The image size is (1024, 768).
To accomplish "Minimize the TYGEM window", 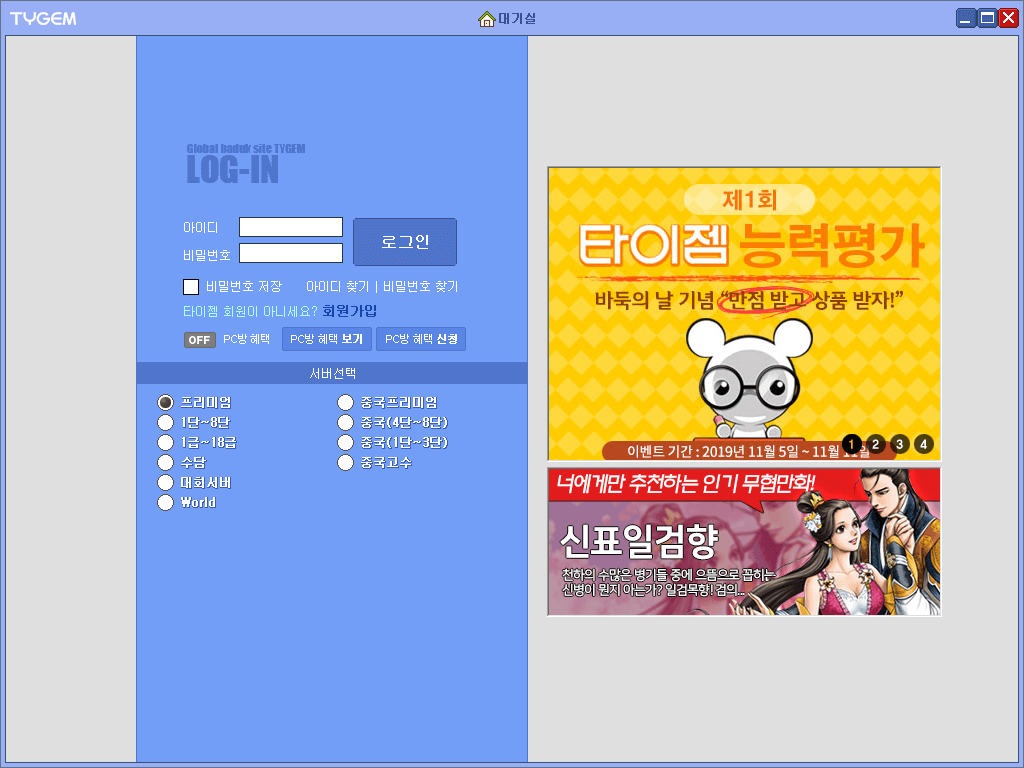I will [x=967, y=18].
